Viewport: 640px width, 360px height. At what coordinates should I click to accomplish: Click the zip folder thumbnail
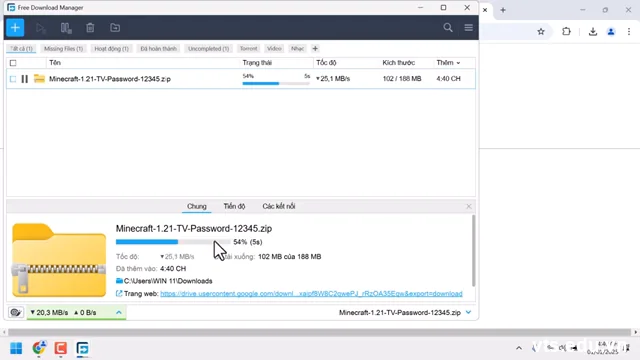point(59,260)
